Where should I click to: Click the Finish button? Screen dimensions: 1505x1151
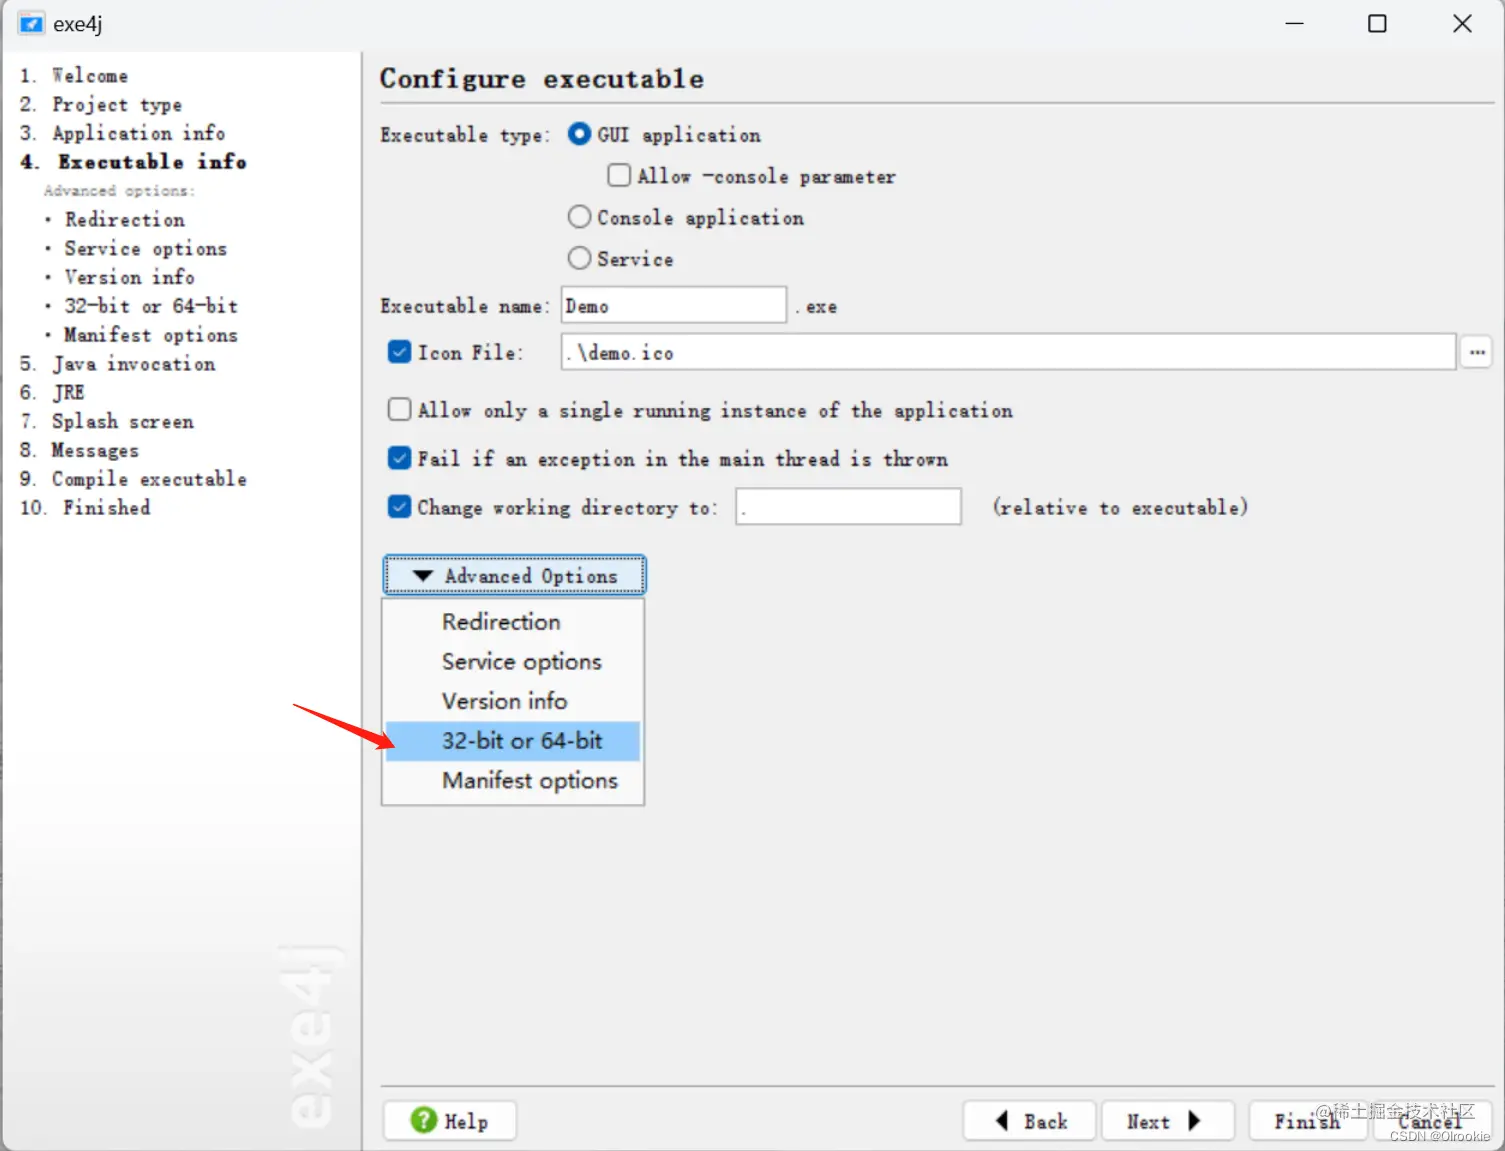pos(1307,1121)
